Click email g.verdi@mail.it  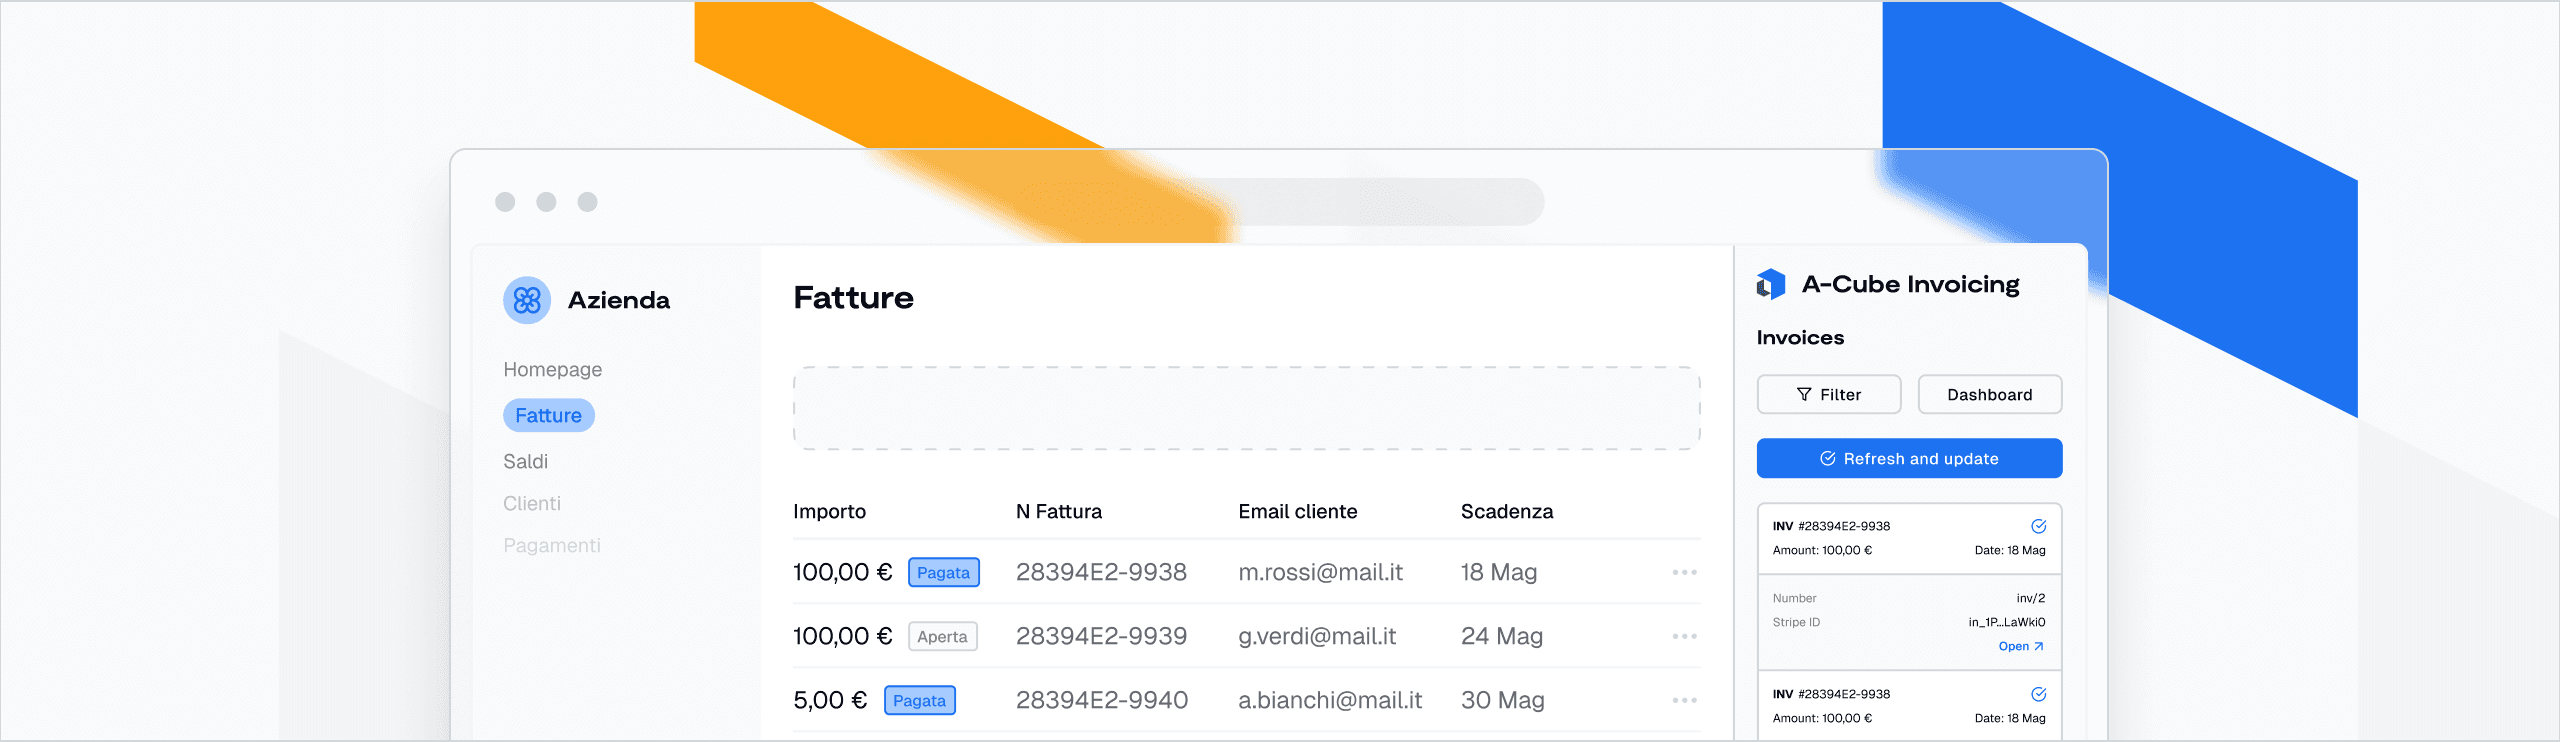tap(1317, 636)
